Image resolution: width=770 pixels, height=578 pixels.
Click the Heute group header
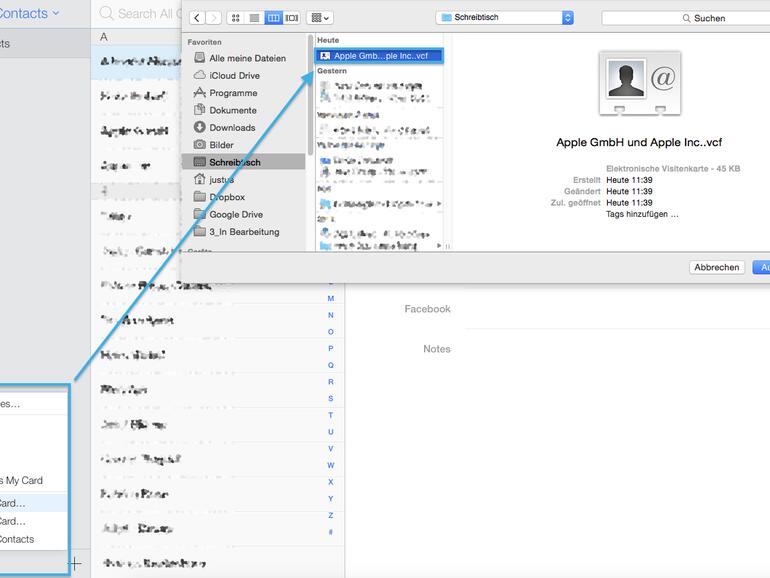click(328, 40)
